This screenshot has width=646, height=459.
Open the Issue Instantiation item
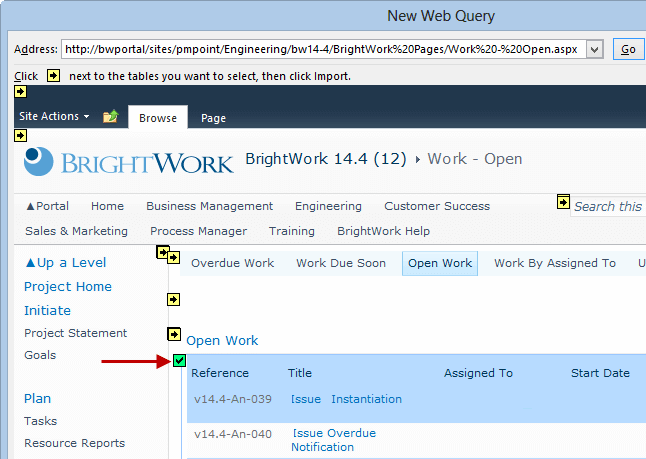coord(346,399)
